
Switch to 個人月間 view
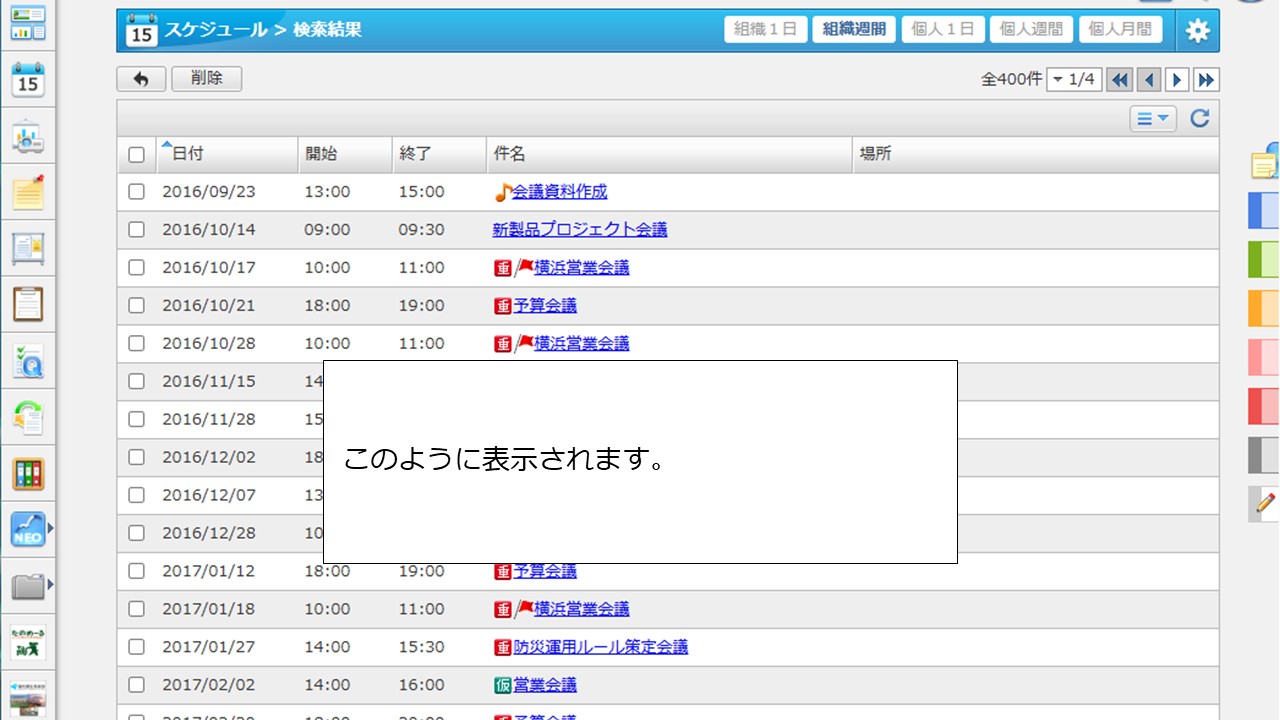(x=1120, y=30)
